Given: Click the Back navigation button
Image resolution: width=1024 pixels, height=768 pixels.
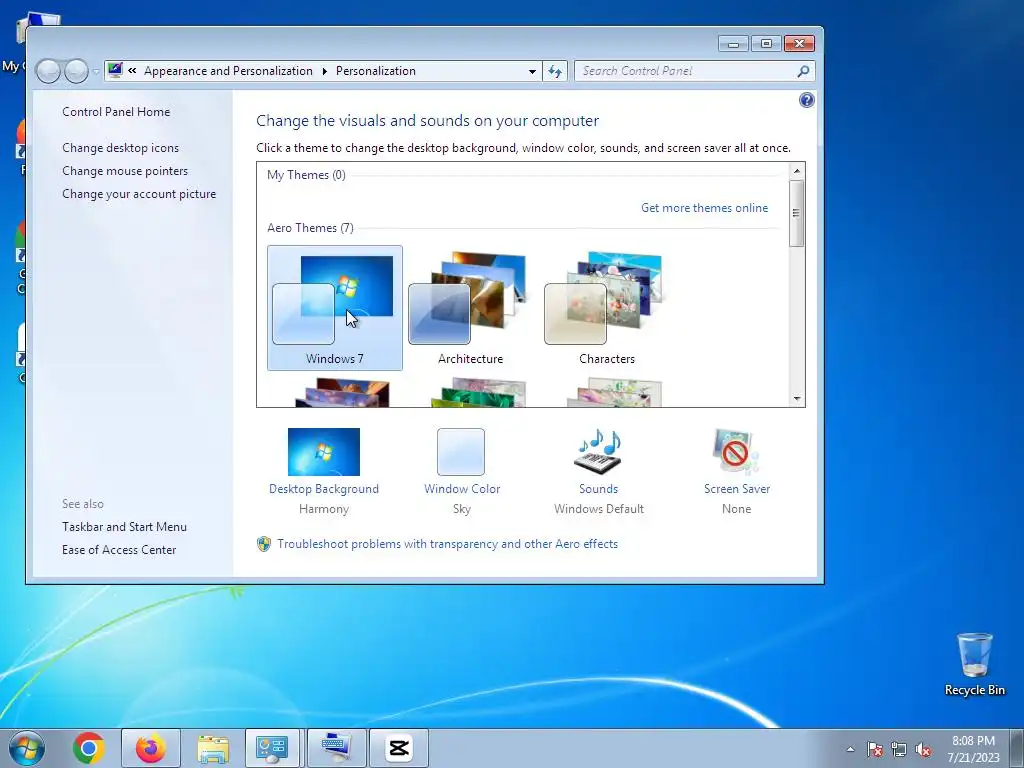Looking at the screenshot, I should pos(48,71).
